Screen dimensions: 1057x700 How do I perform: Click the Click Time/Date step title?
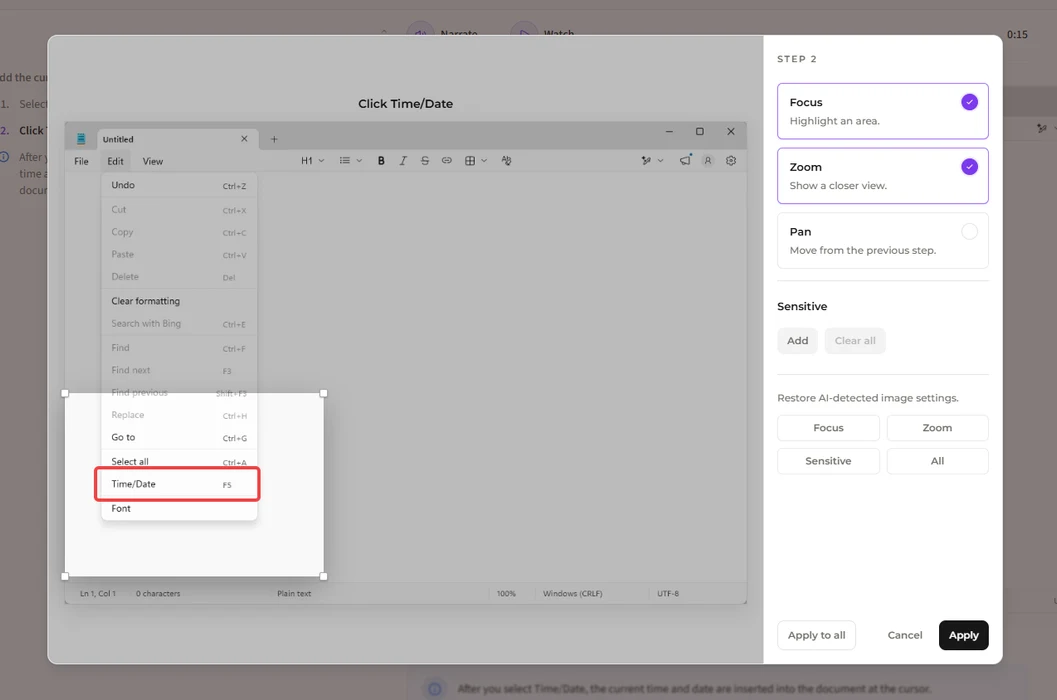[405, 104]
